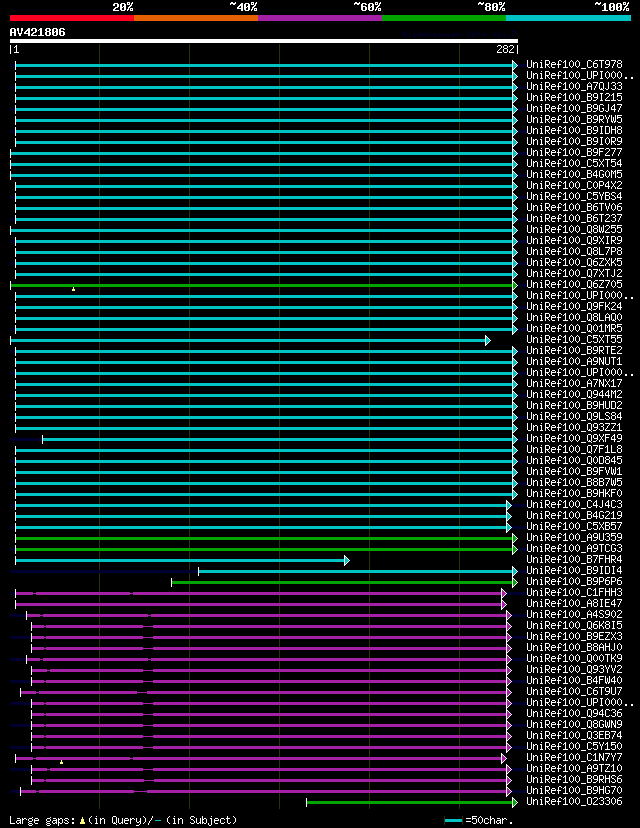The image size is (640, 828).
Task: Click the shorter cyan alignment bar for C5XT55
Action: (250, 341)
